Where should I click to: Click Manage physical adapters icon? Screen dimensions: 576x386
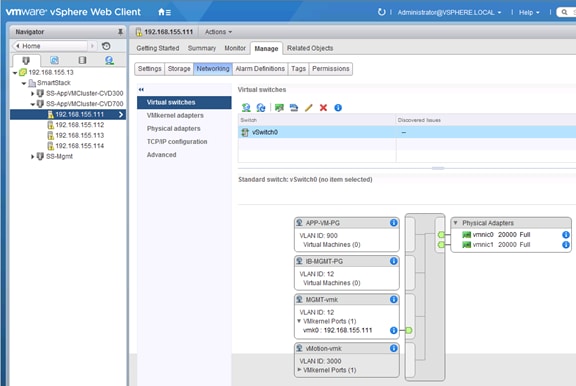(279, 108)
